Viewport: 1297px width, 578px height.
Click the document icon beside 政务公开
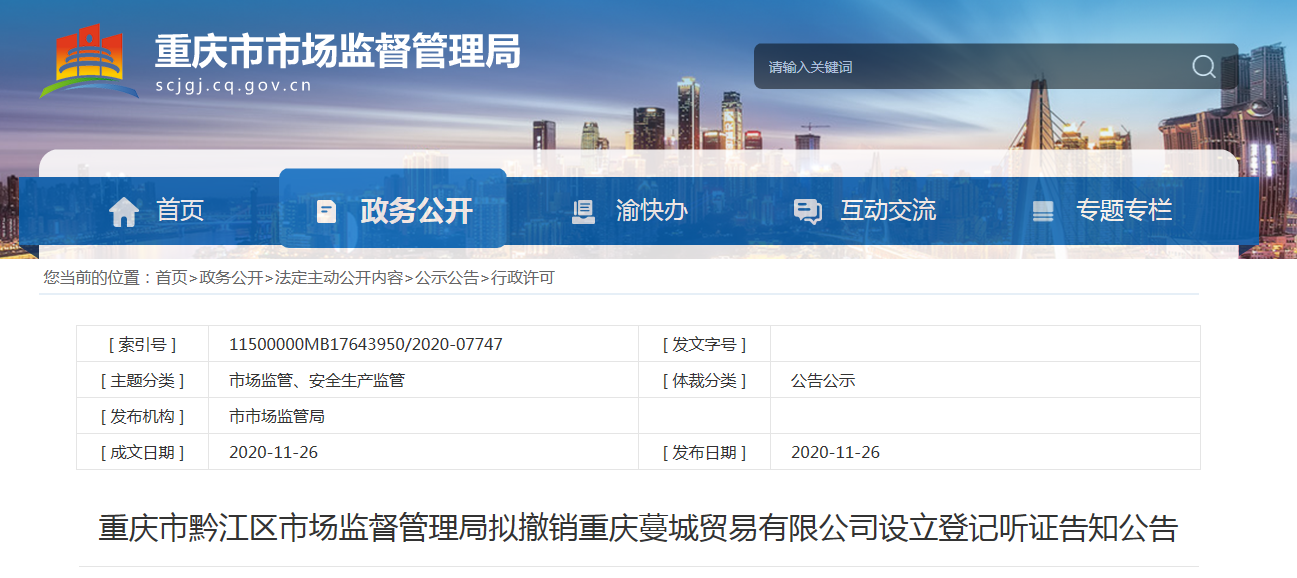[326, 211]
